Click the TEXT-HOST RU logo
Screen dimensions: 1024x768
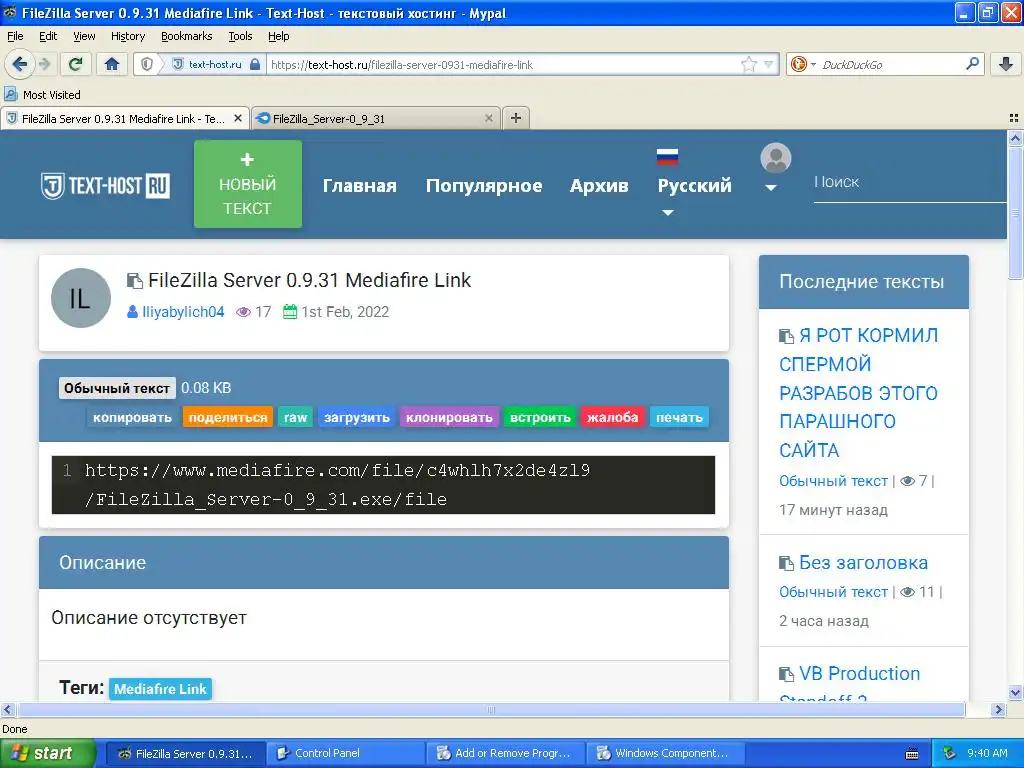(105, 185)
